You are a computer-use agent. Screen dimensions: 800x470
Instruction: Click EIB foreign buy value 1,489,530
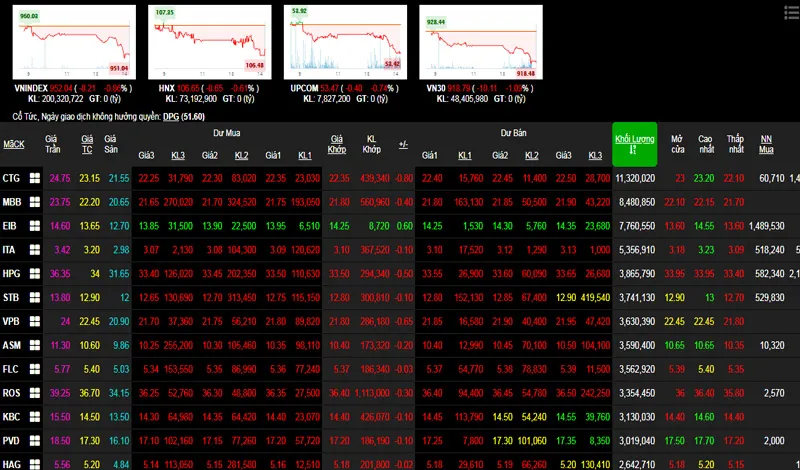(766, 226)
